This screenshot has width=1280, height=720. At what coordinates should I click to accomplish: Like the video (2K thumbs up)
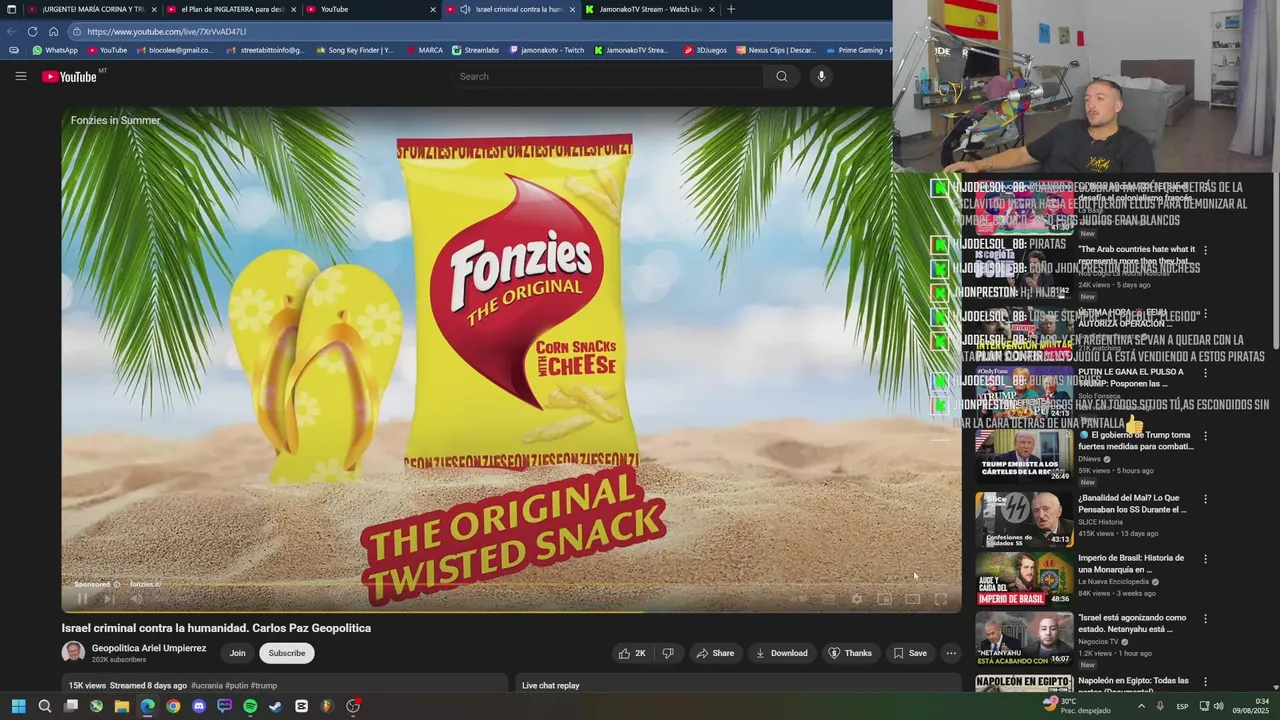(x=632, y=653)
